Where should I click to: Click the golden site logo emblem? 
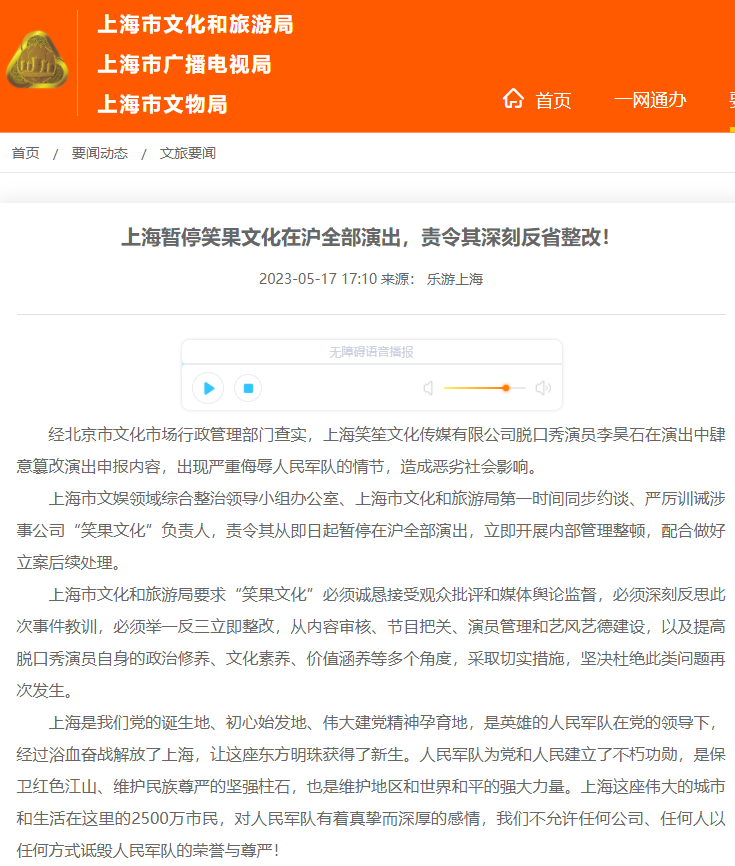37,61
